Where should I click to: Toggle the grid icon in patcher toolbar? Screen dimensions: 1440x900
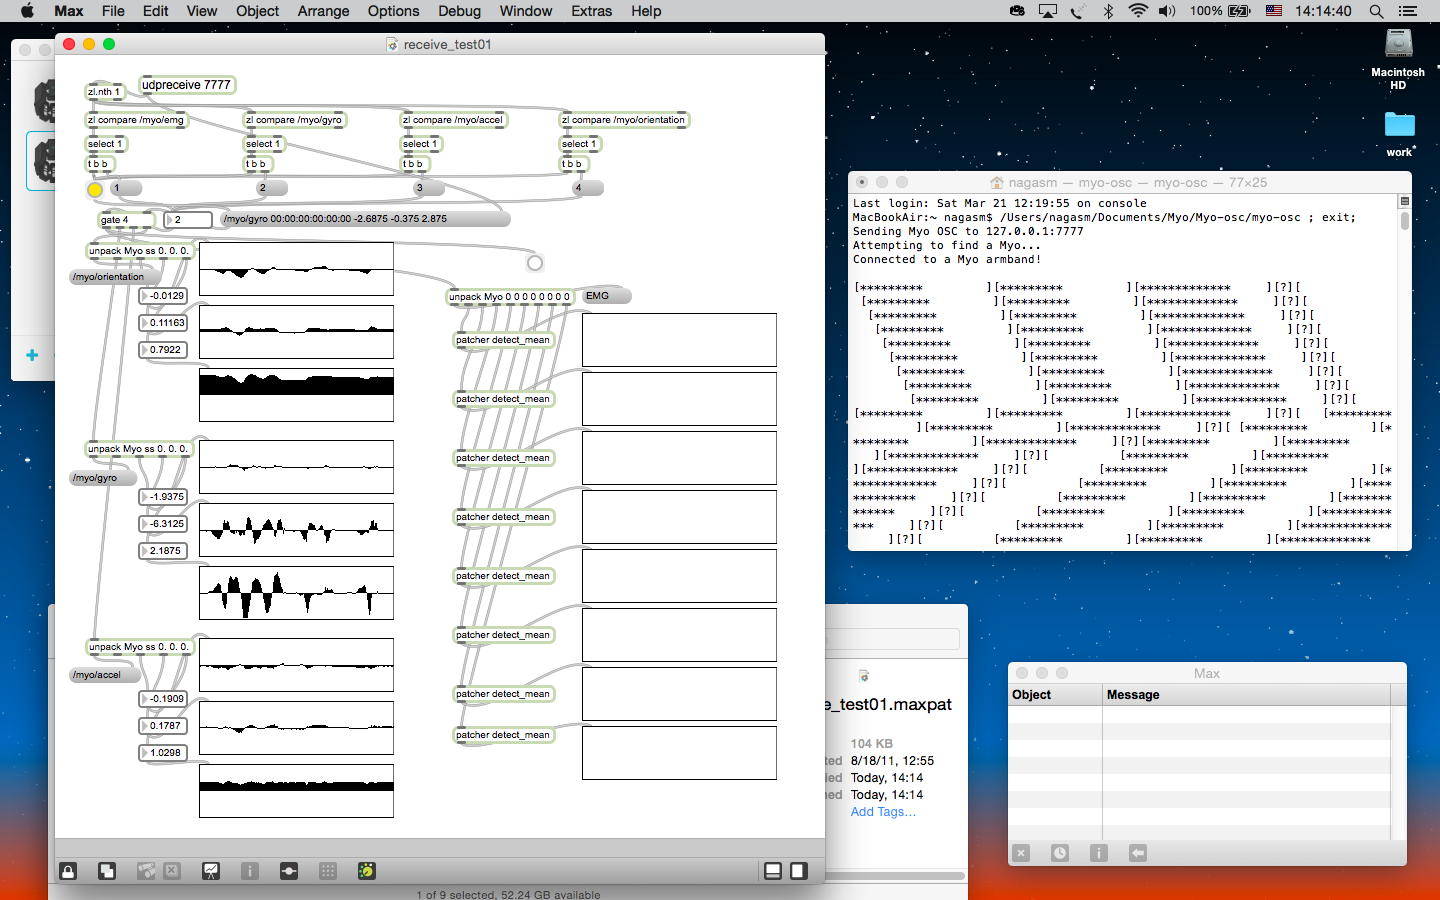[328, 871]
